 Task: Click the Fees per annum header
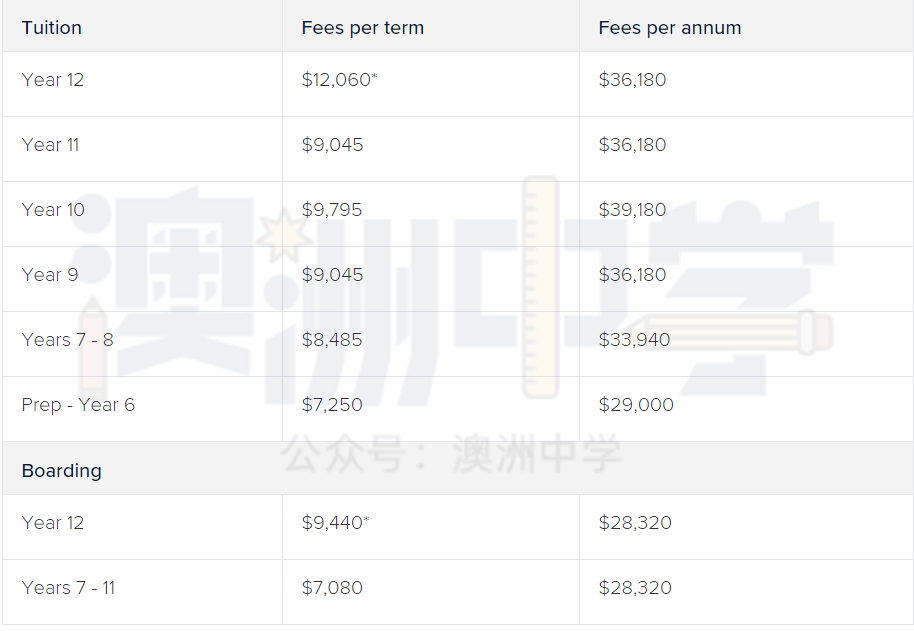tap(669, 28)
